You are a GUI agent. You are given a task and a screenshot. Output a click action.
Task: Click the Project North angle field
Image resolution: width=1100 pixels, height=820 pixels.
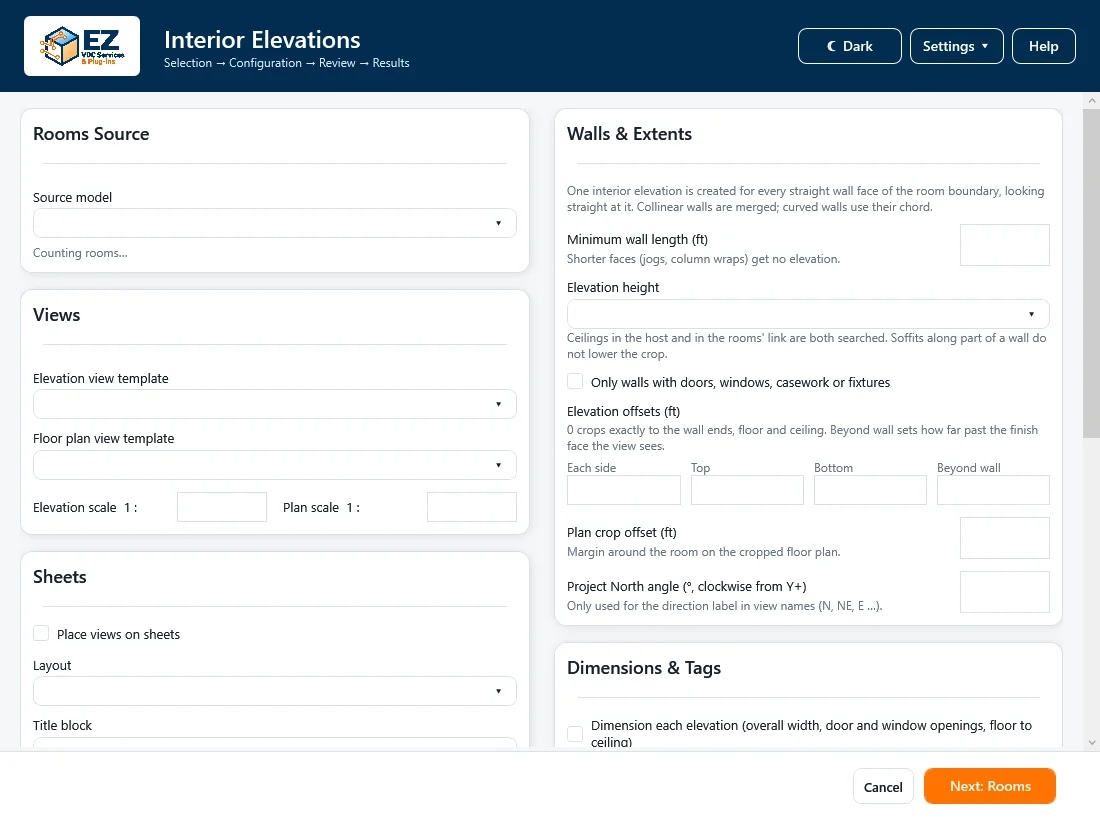pos(1004,592)
